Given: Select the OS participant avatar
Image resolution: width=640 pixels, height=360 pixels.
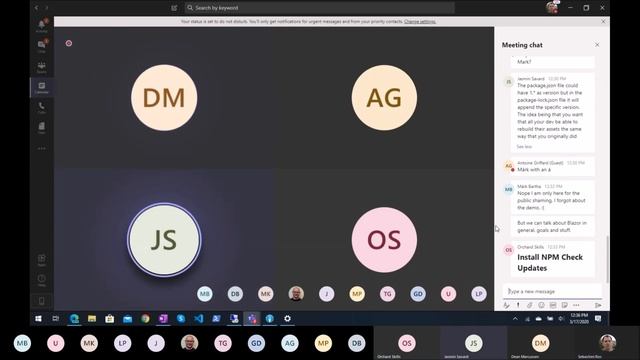Looking at the screenshot, I should click(x=384, y=240).
